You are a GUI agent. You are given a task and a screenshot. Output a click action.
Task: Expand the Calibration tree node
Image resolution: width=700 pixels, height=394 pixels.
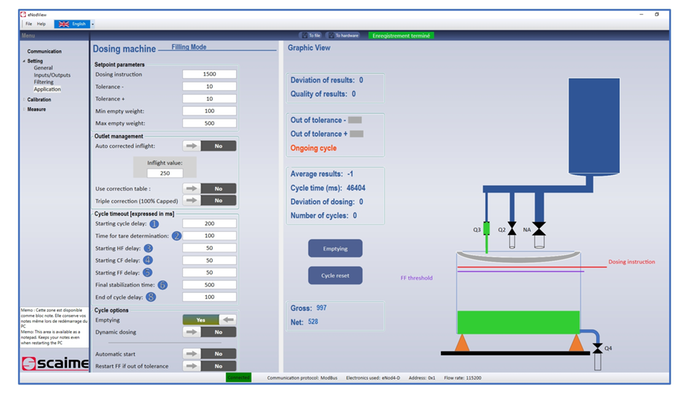[x=24, y=100]
